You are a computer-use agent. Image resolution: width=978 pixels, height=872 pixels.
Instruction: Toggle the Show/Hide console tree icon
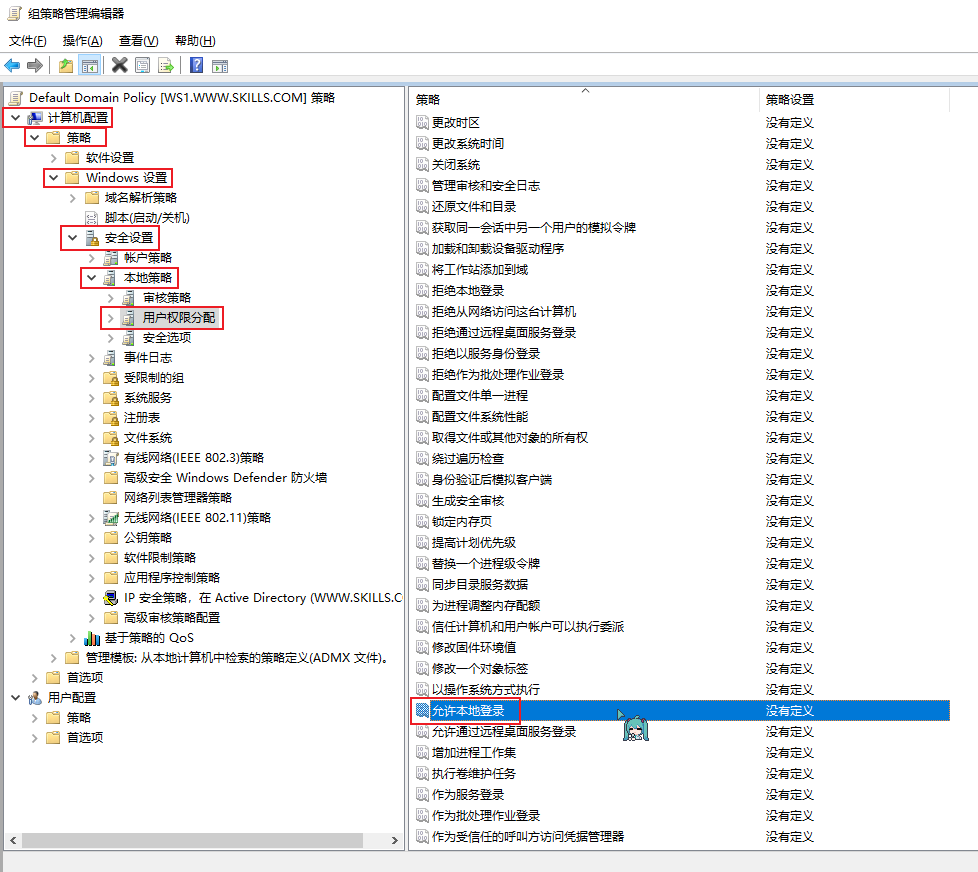coord(90,65)
